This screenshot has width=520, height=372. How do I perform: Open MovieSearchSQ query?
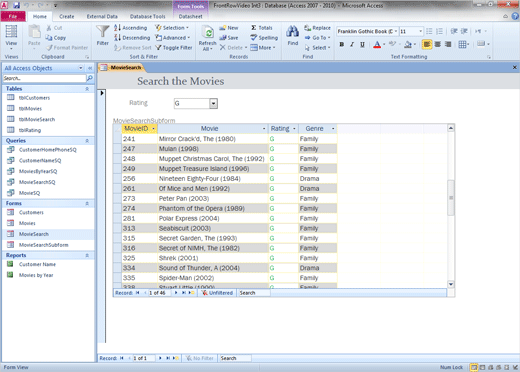point(37,182)
